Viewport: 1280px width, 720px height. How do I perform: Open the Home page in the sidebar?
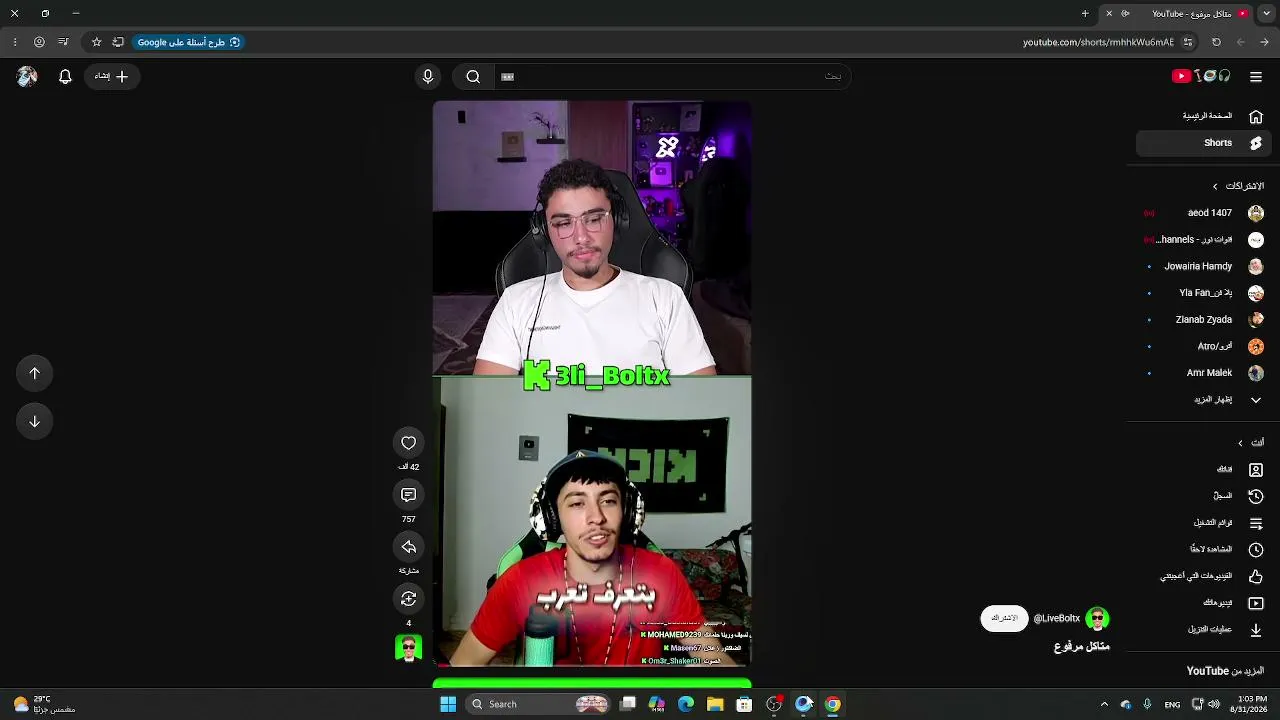(x=1202, y=116)
